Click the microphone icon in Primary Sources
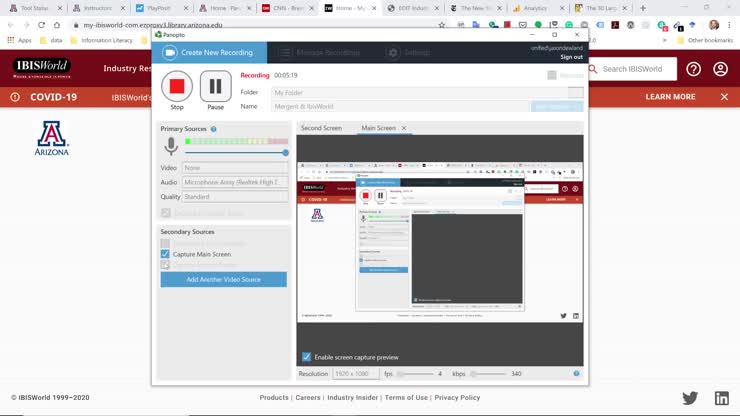740x416 pixels. [x=171, y=146]
